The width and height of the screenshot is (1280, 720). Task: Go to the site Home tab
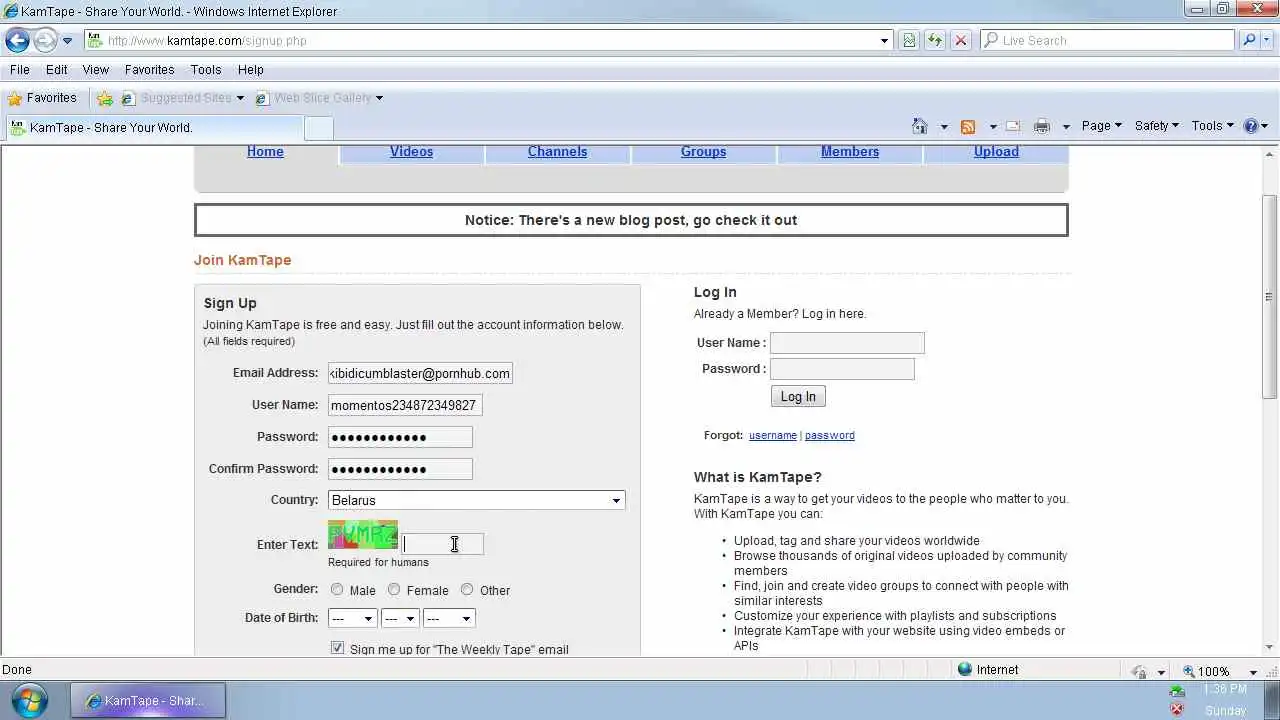pyautogui.click(x=265, y=152)
